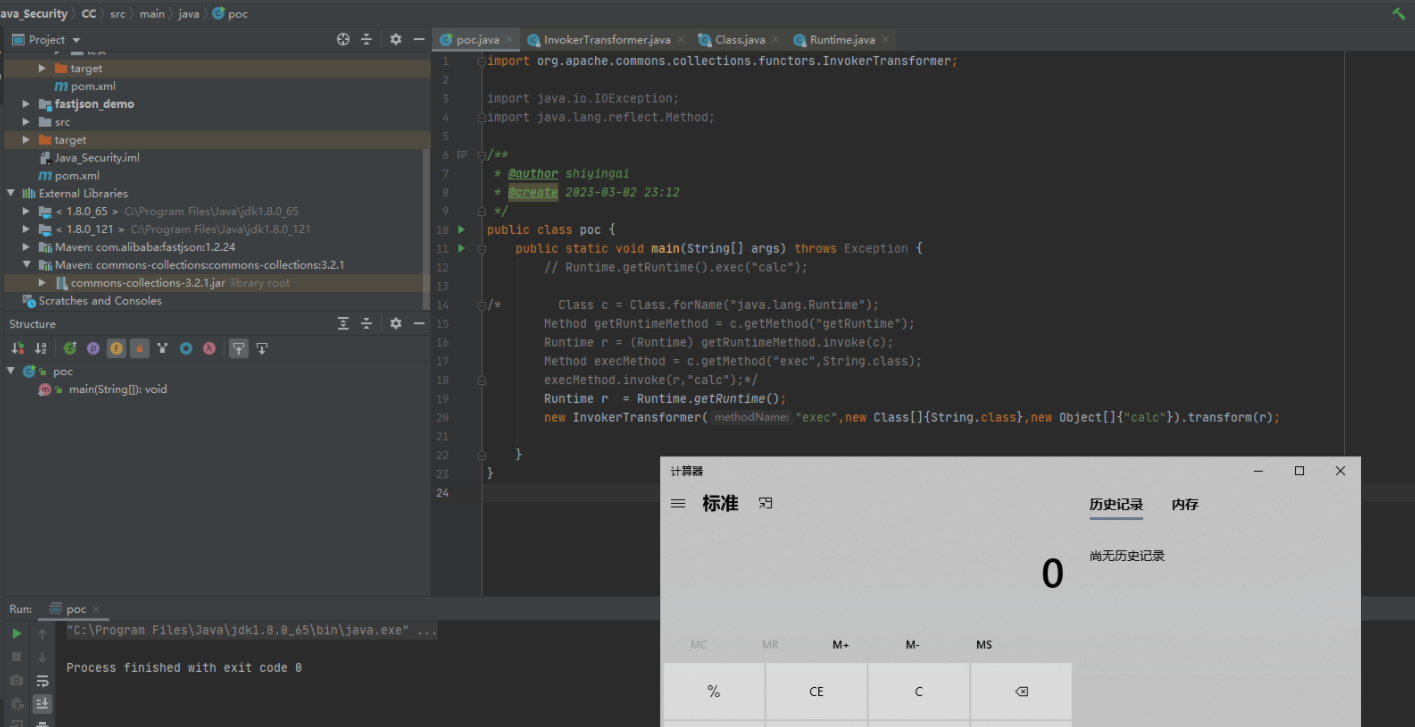The width and height of the screenshot is (1415, 727).
Task: Toggle Show Lambdas pink lambda icon
Action: point(209,348)
